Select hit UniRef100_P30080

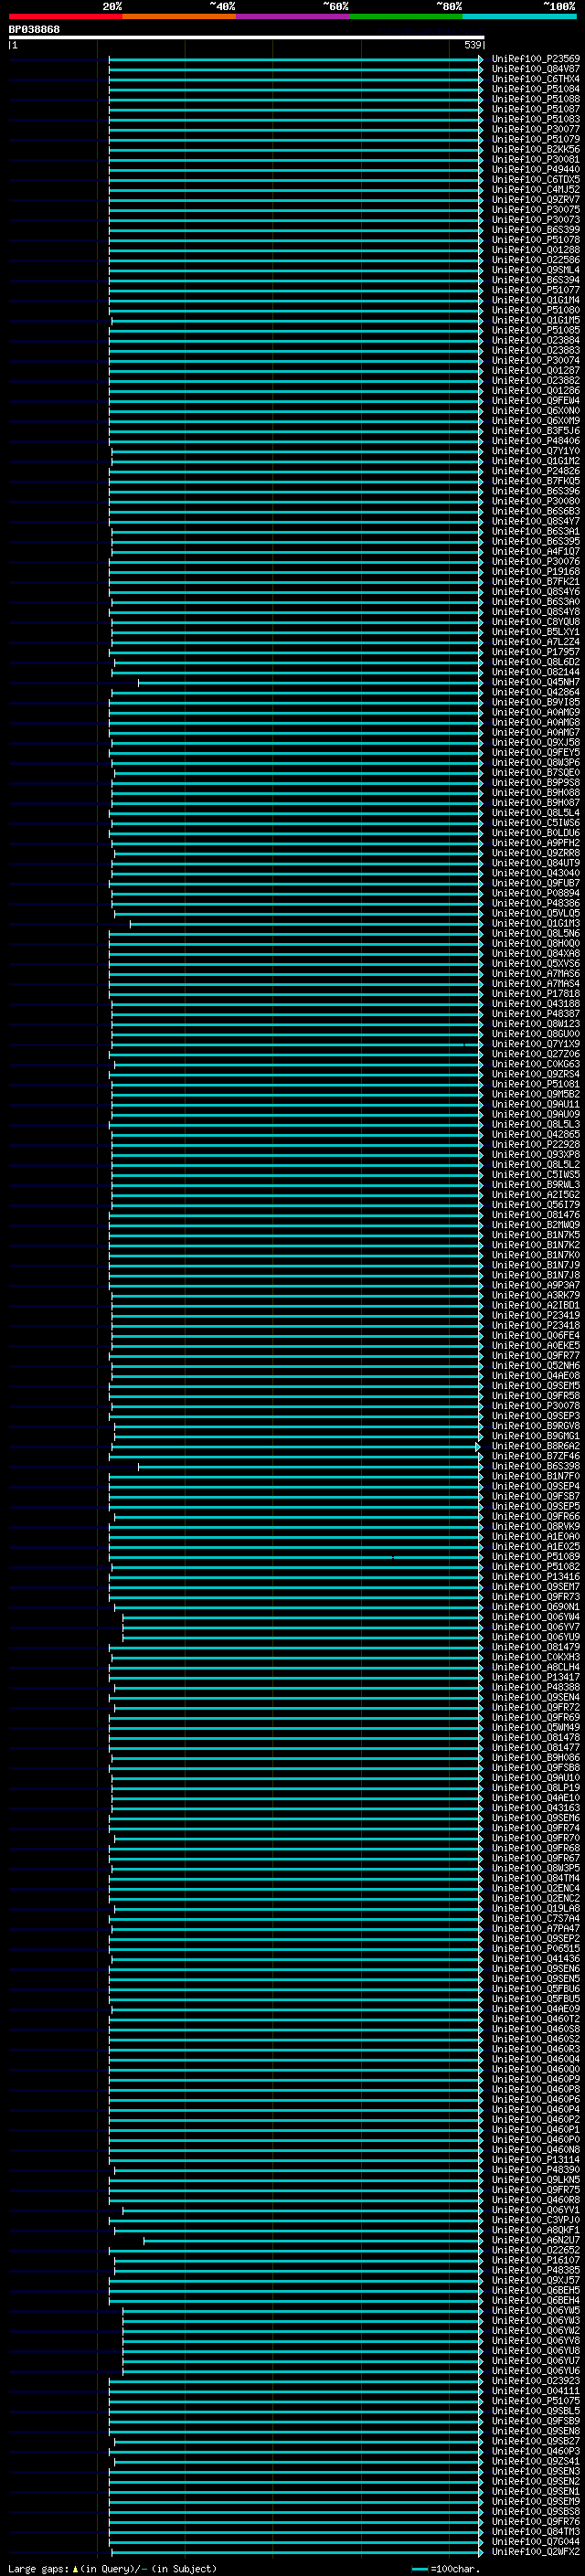pyautogui.click(x=536, y=501)
